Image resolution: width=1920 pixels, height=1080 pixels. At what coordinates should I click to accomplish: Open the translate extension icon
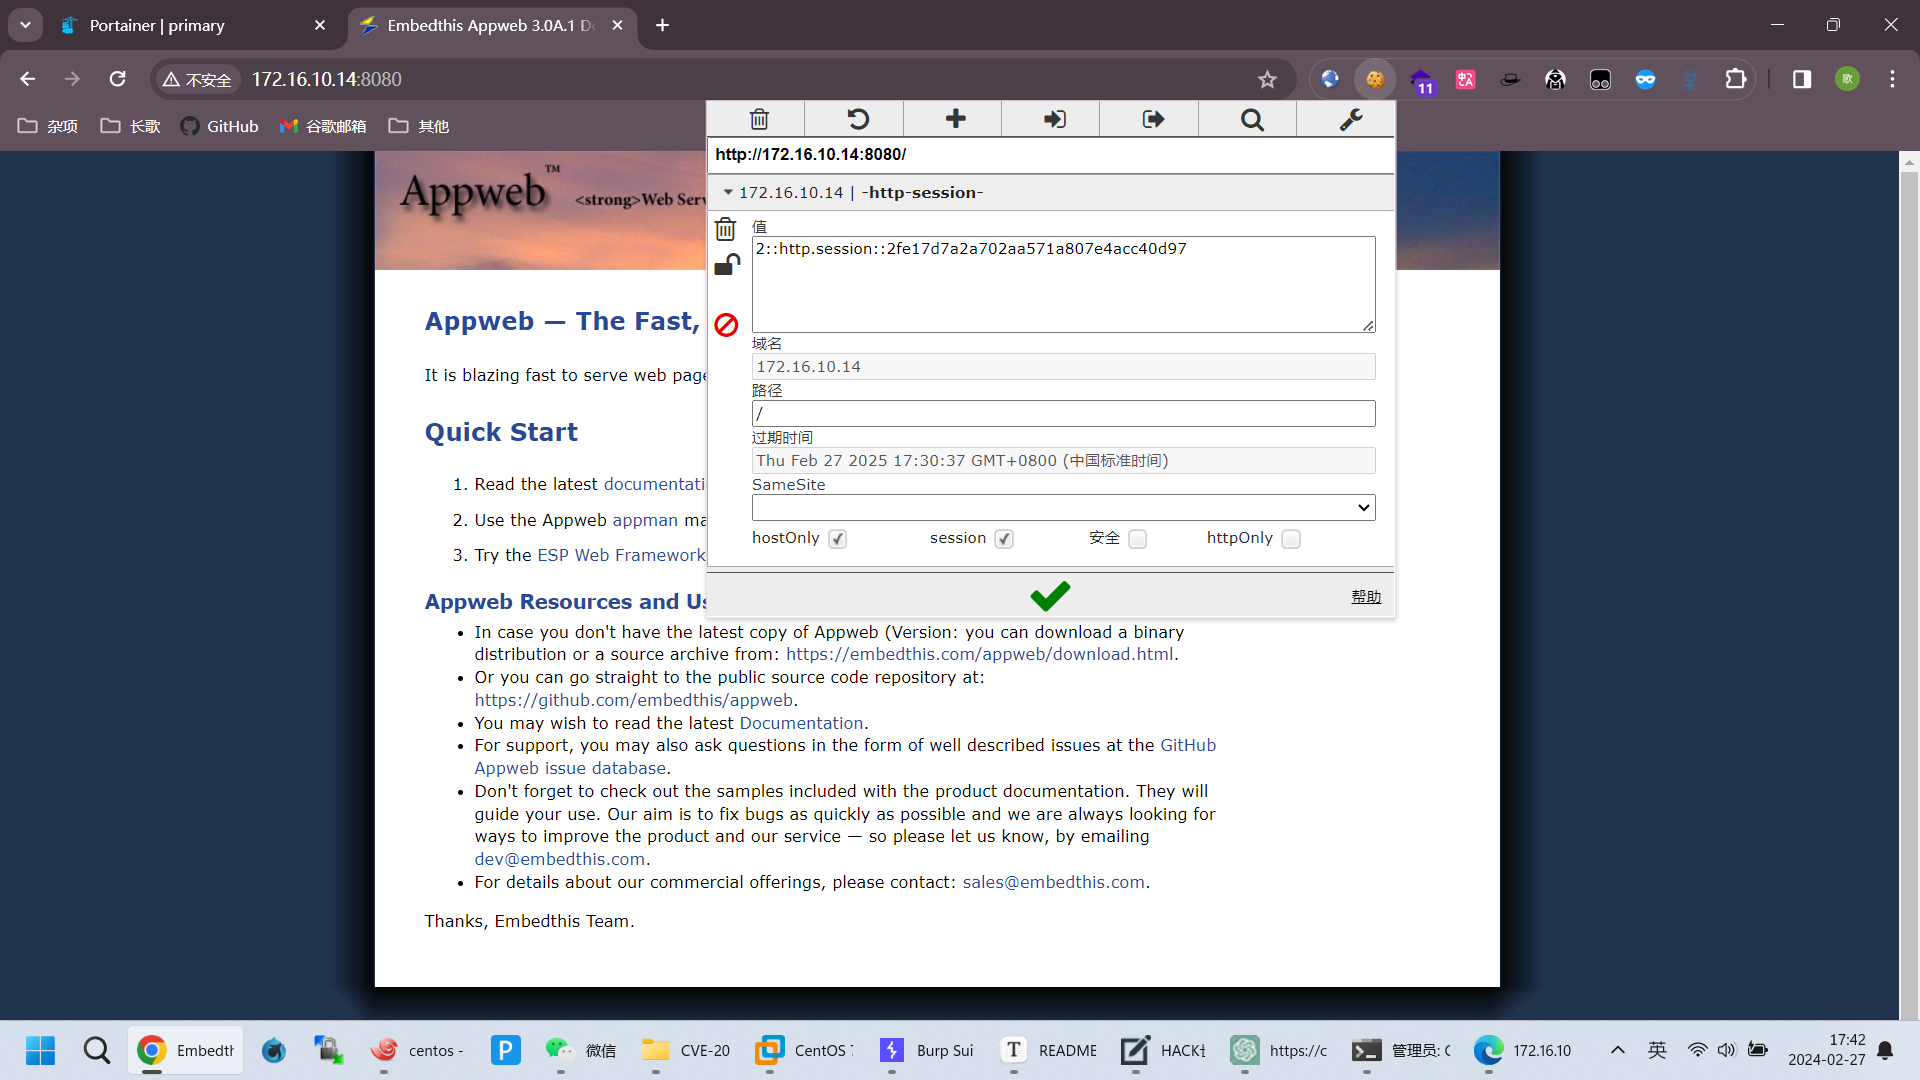[x=1465, y=79]
